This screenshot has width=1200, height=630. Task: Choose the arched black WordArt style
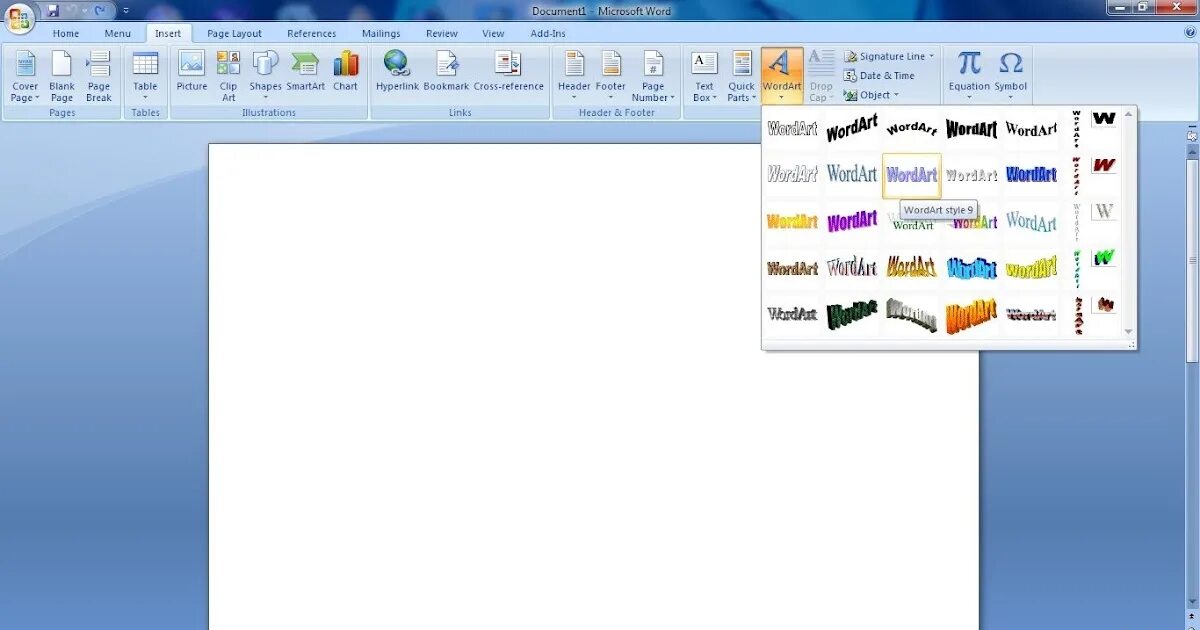911,128
